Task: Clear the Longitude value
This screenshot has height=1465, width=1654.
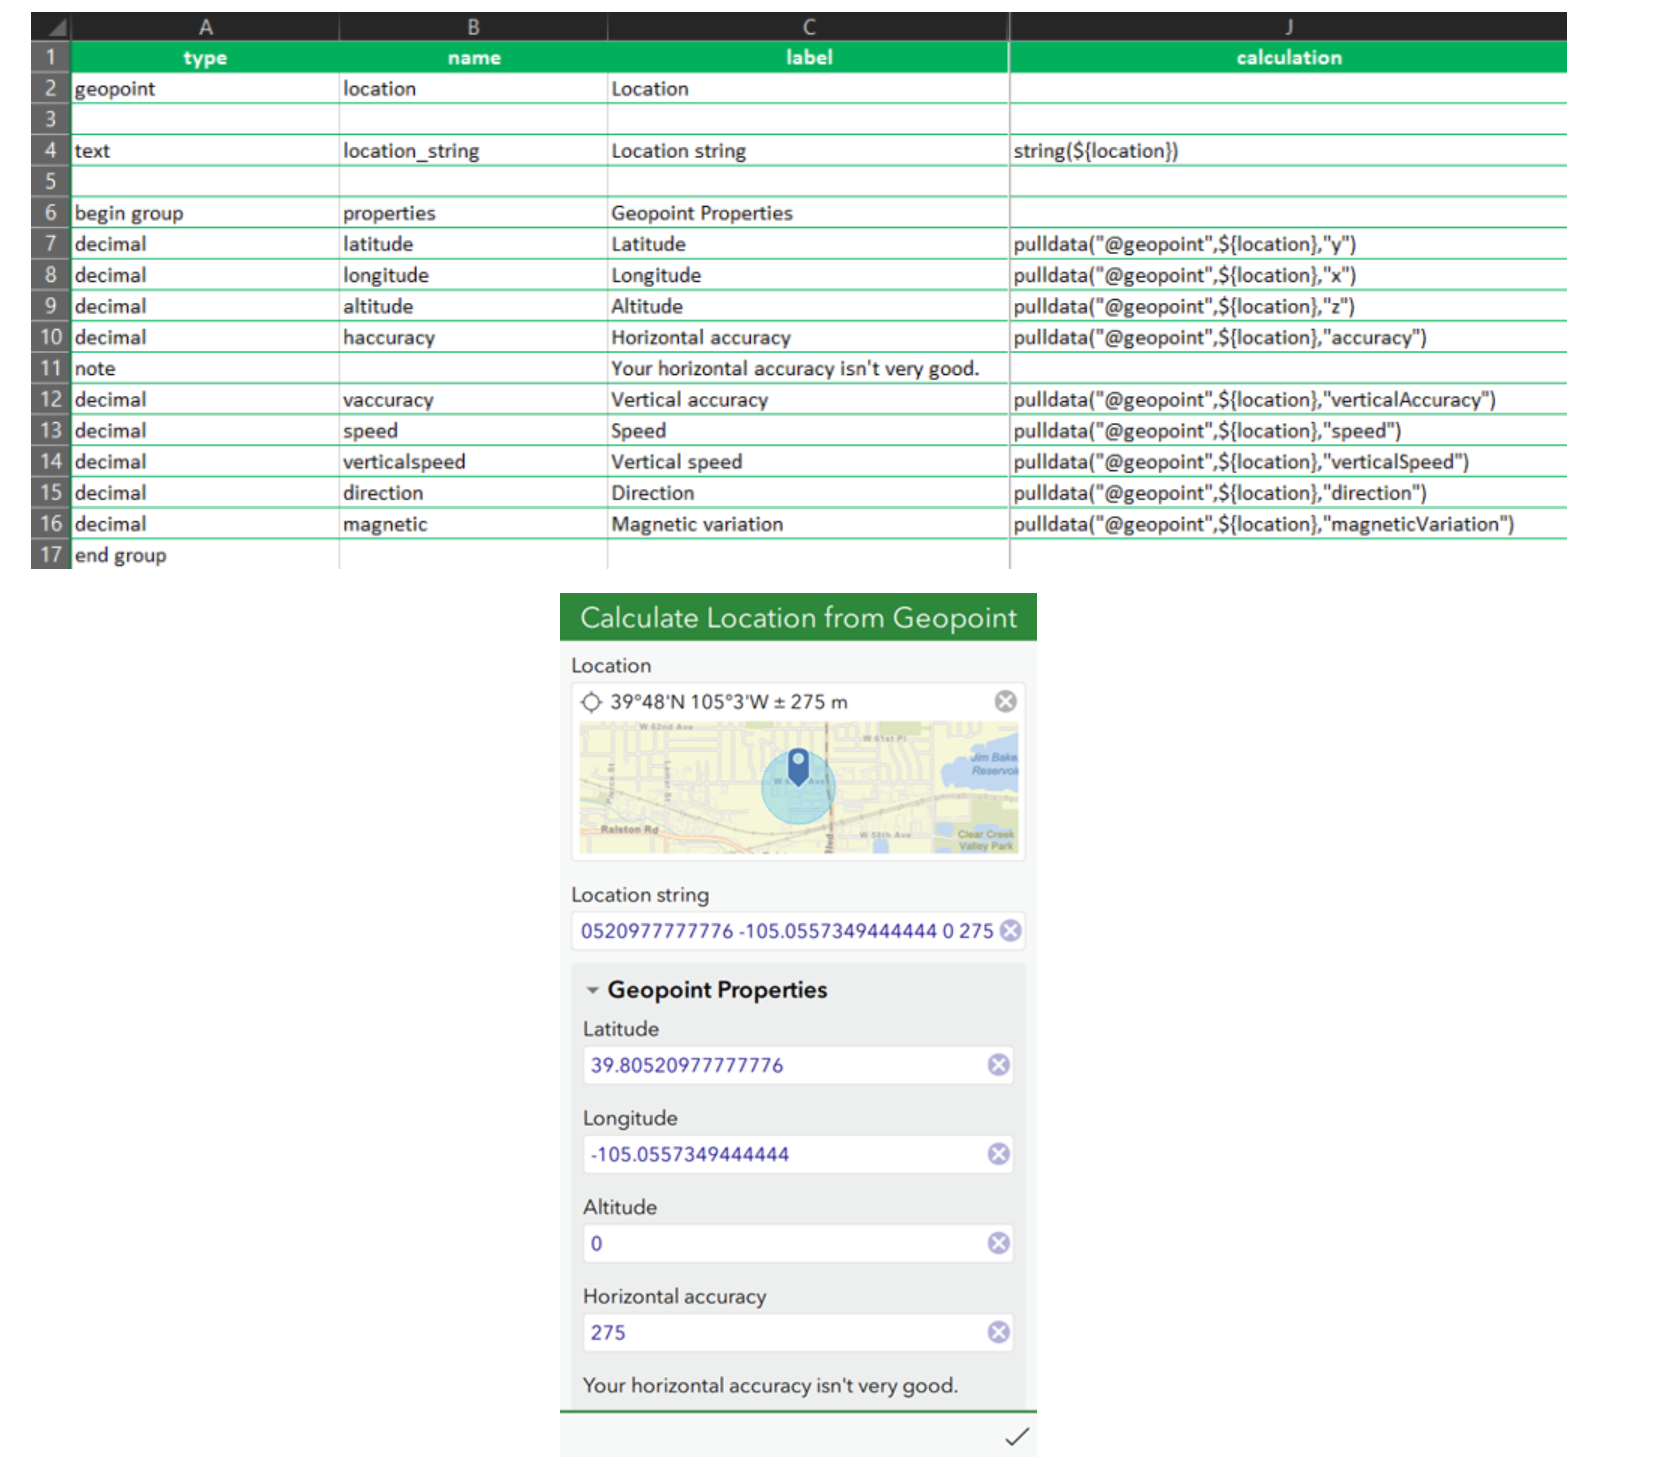Action: 997,1153
